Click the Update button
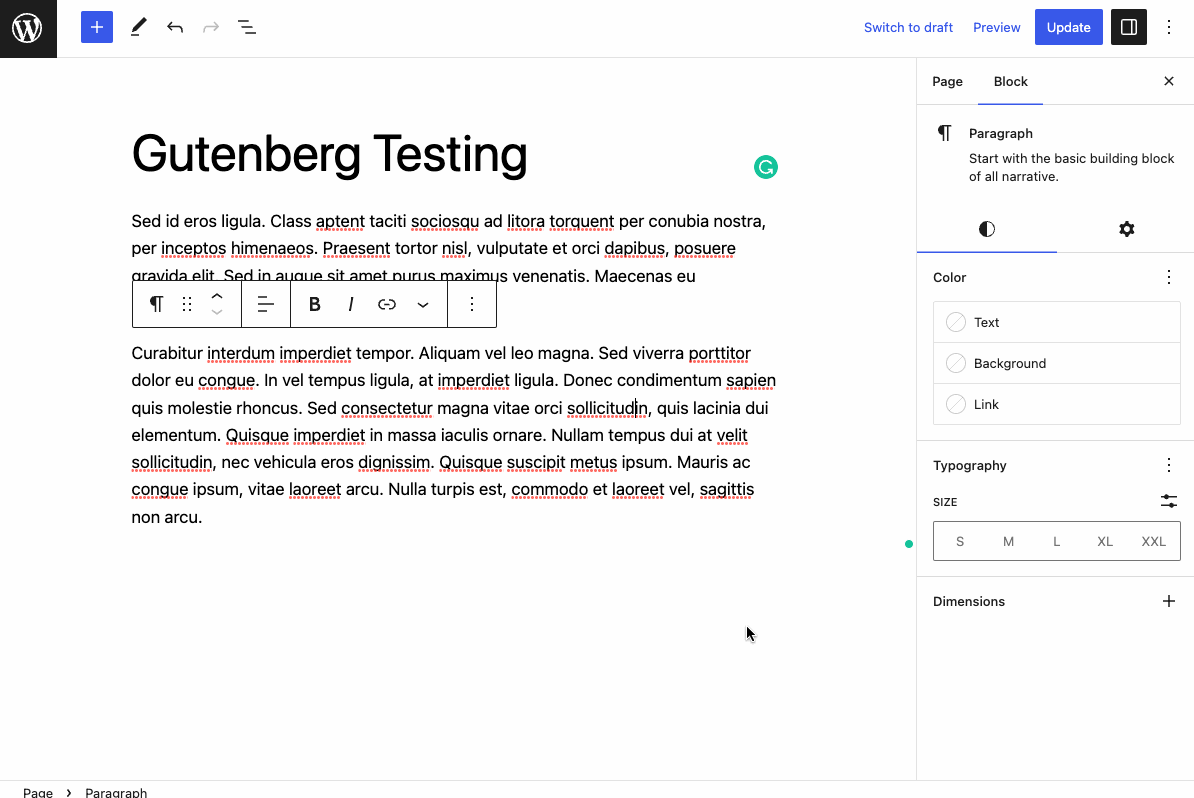 (x=1068, y=27)
